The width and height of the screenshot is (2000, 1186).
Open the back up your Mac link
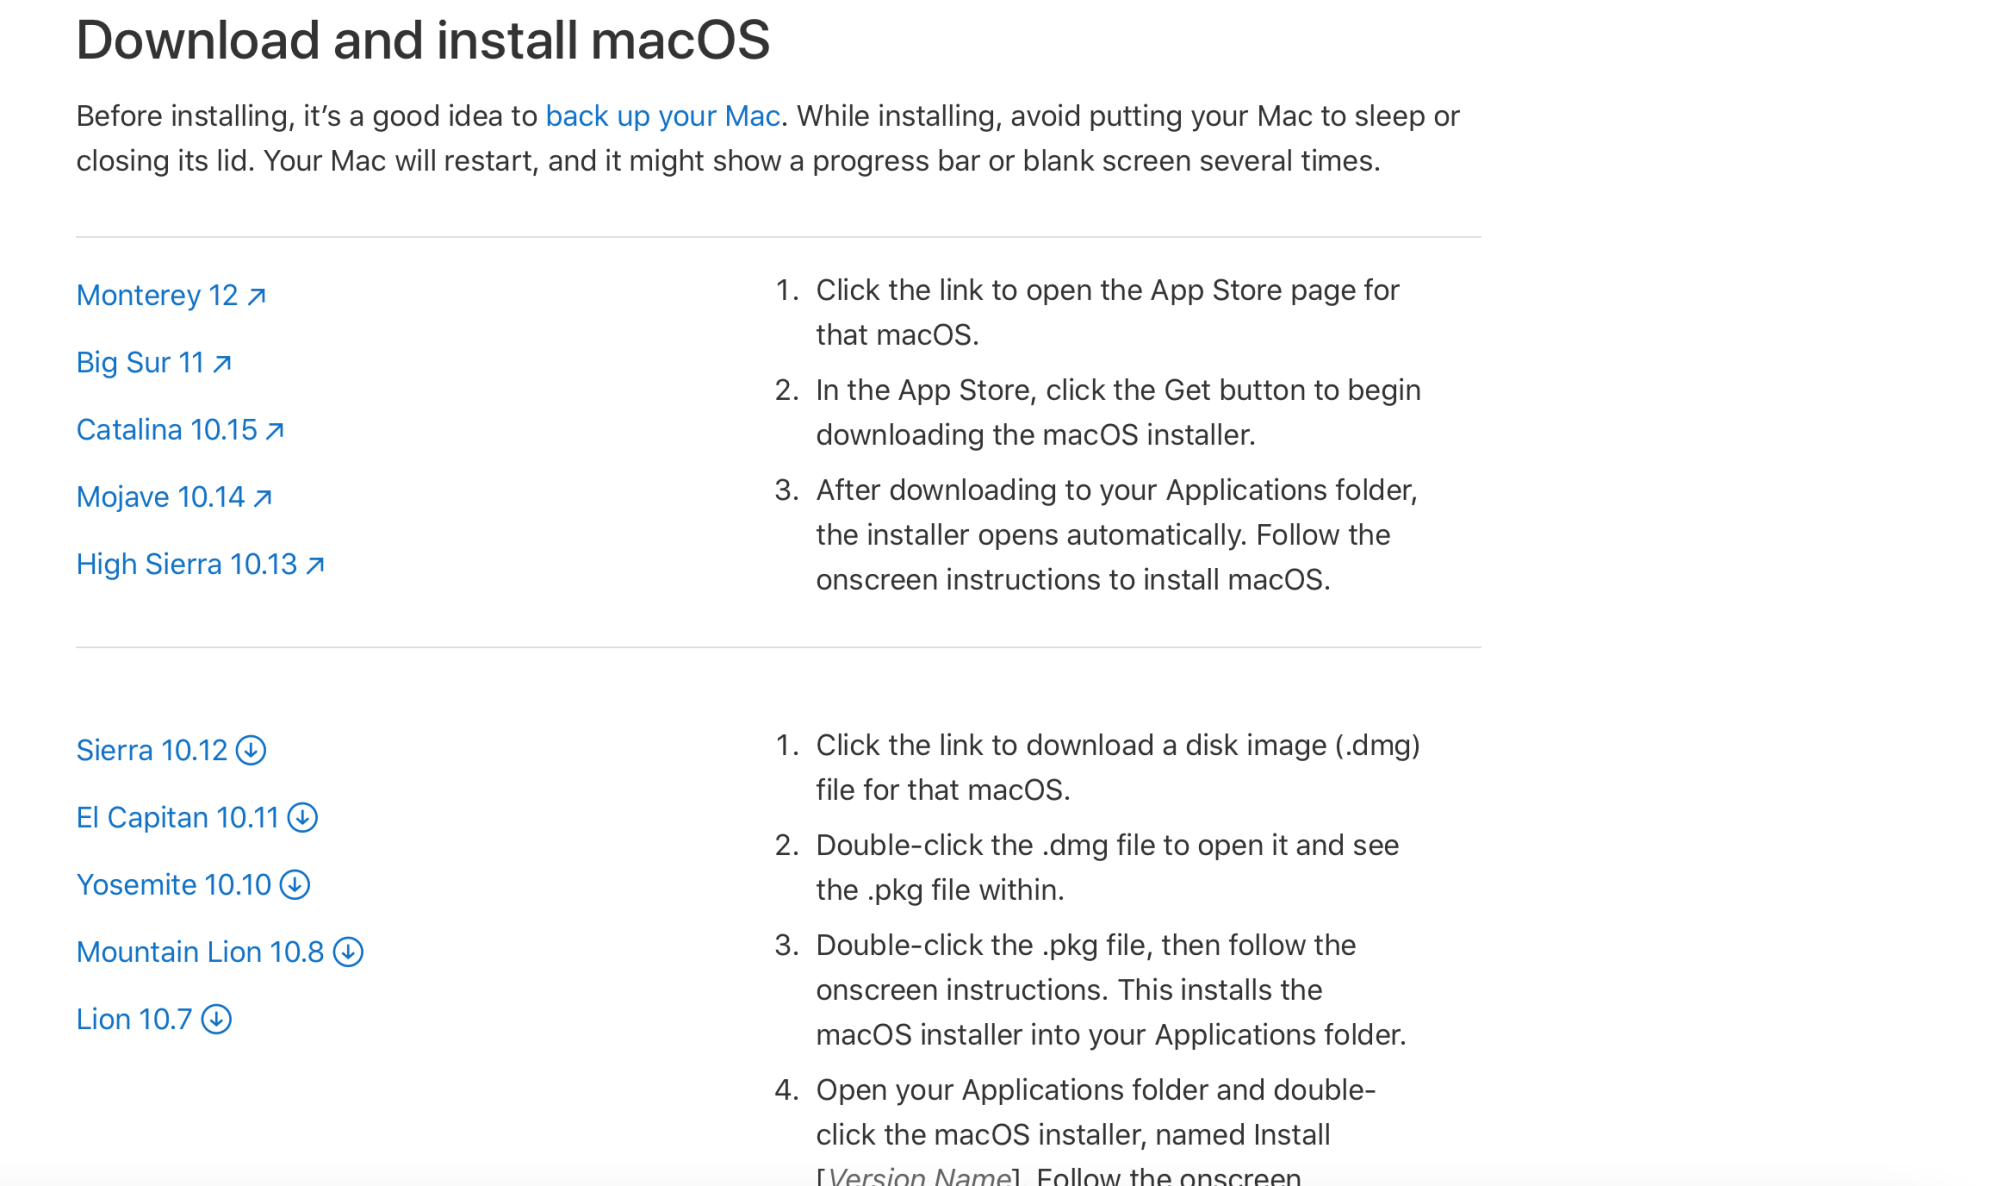(663, 116)
